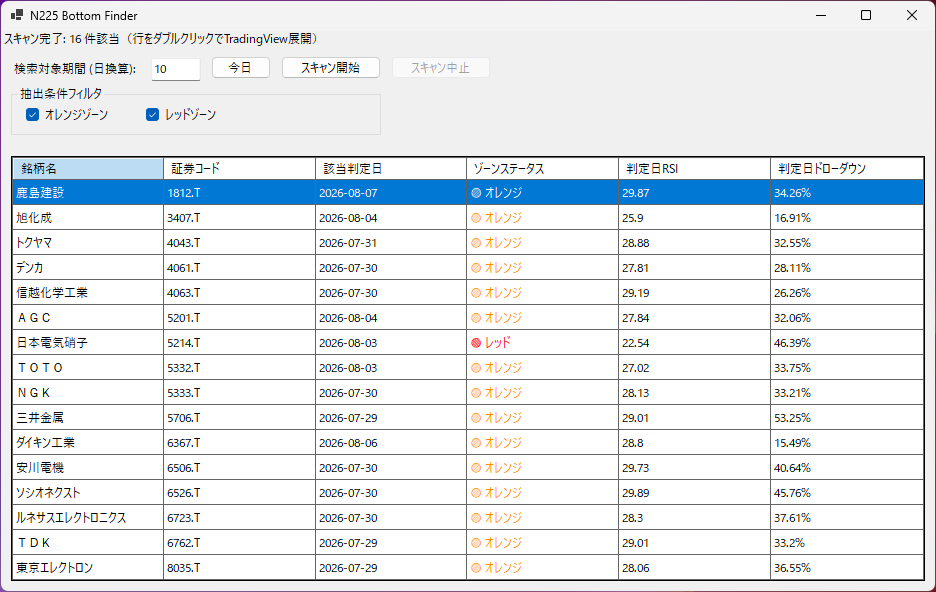Click the status circle icon in 鹿島建設 row

pyautogui.click(x=476, y=193)
